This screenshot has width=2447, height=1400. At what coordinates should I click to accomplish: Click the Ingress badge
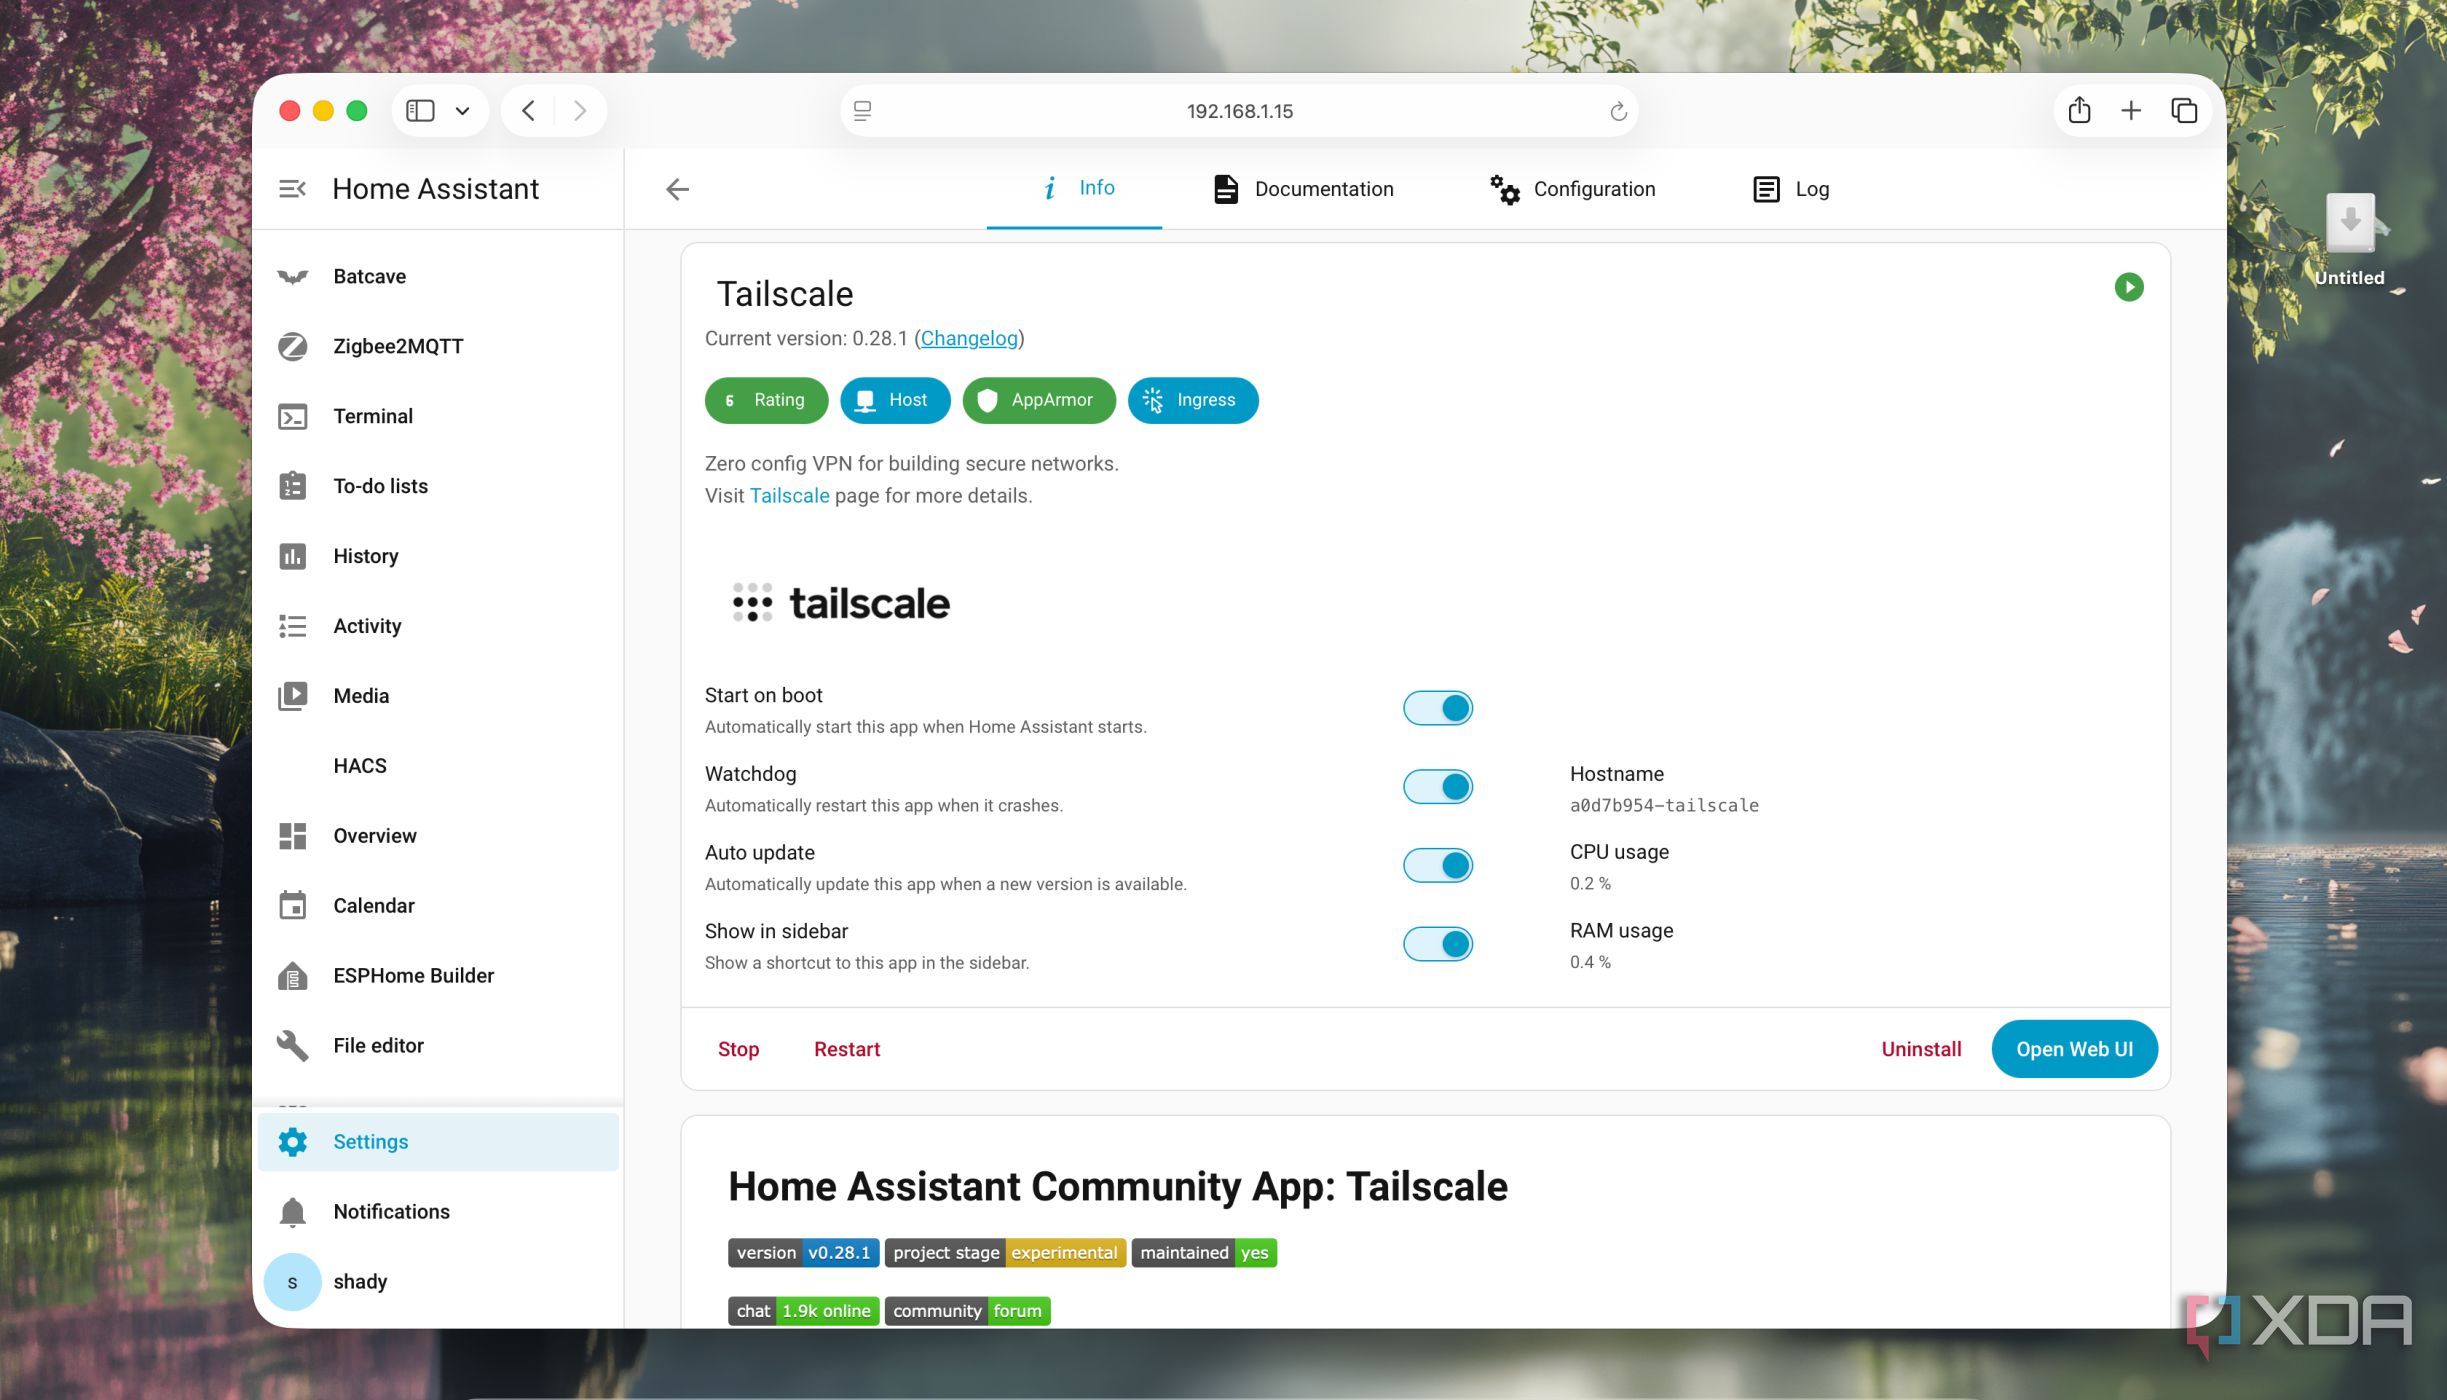click(1193, 400)
